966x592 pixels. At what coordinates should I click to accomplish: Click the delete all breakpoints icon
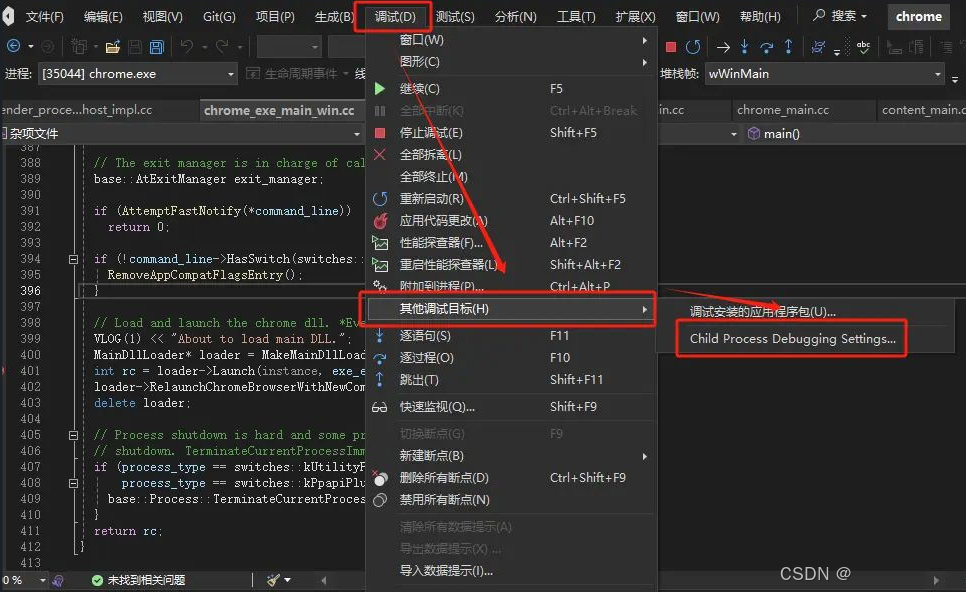point(380,478)
